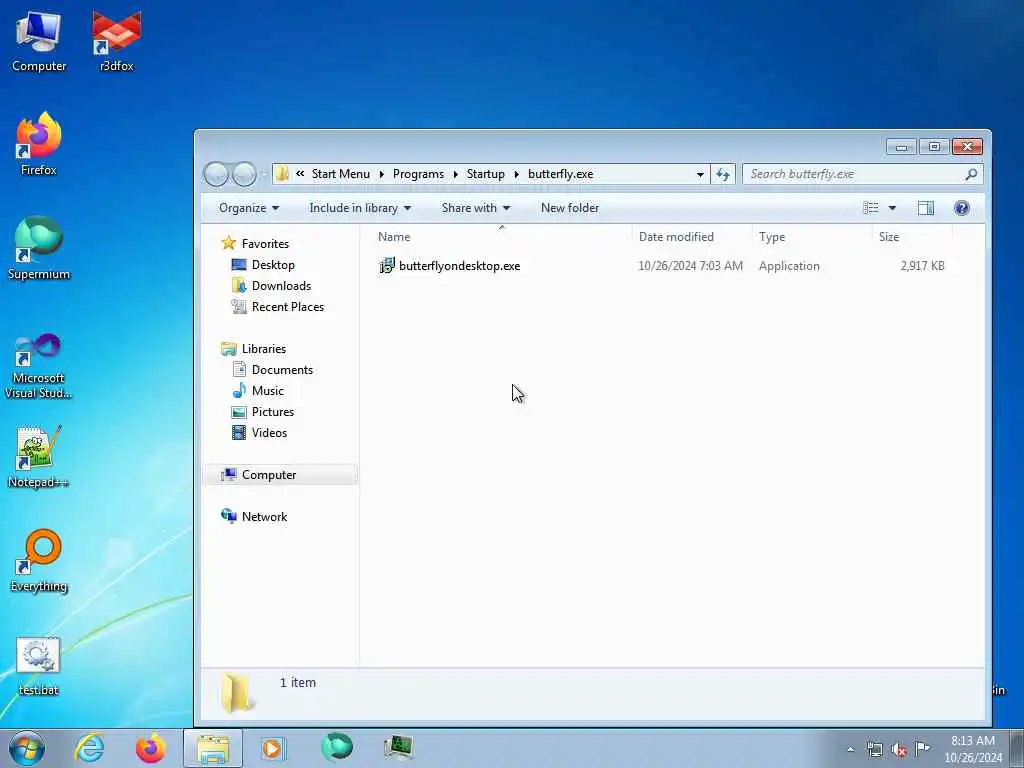The height and width of the screenshot is (768, 1024).
Task: Click the Programs breadcrumb
Action: click(418, 174)
